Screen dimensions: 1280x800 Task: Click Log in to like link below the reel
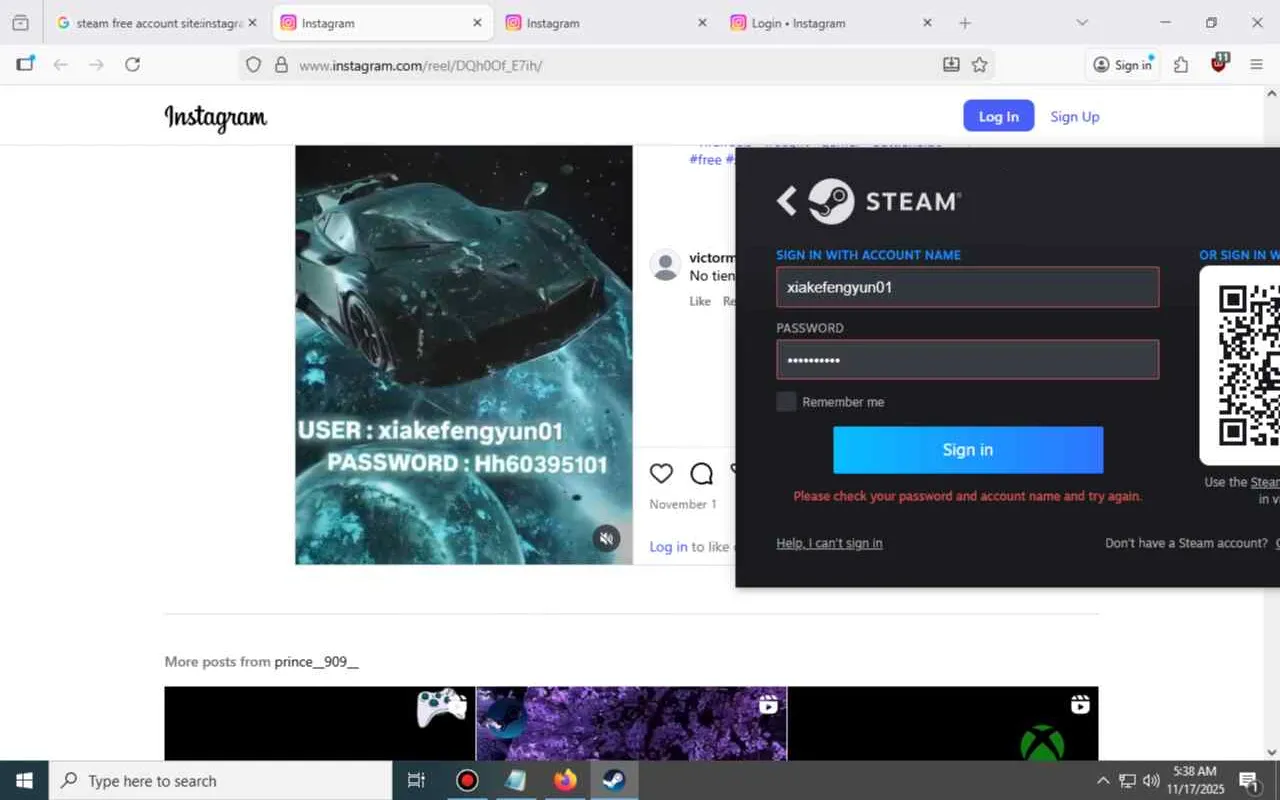point(668,546)
